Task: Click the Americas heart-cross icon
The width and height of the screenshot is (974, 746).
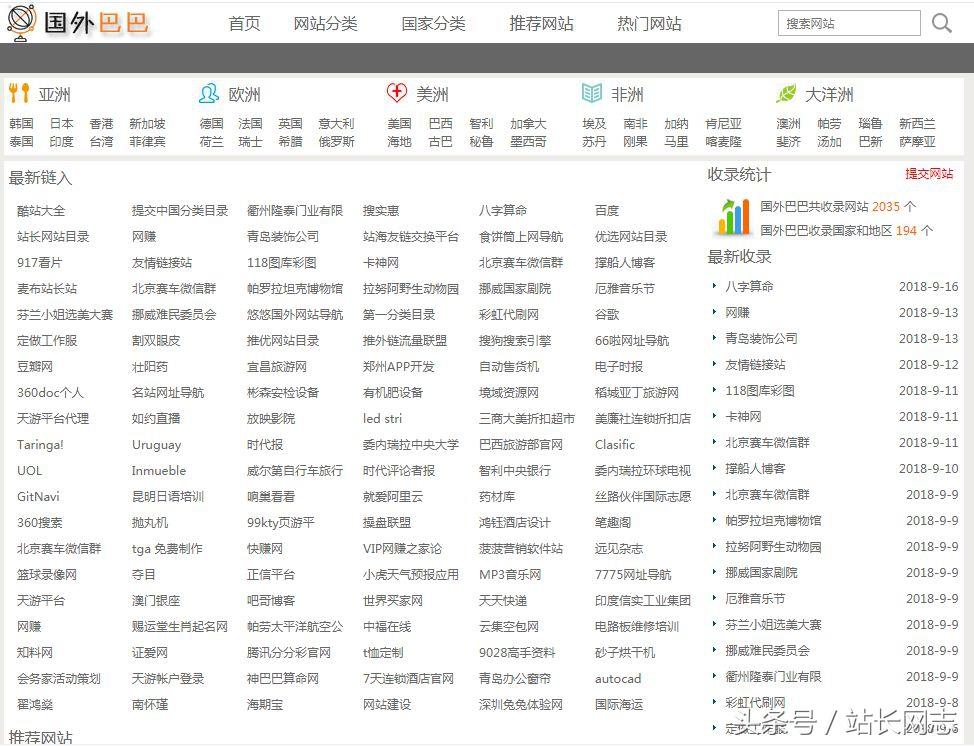Action: click(397, 93)
